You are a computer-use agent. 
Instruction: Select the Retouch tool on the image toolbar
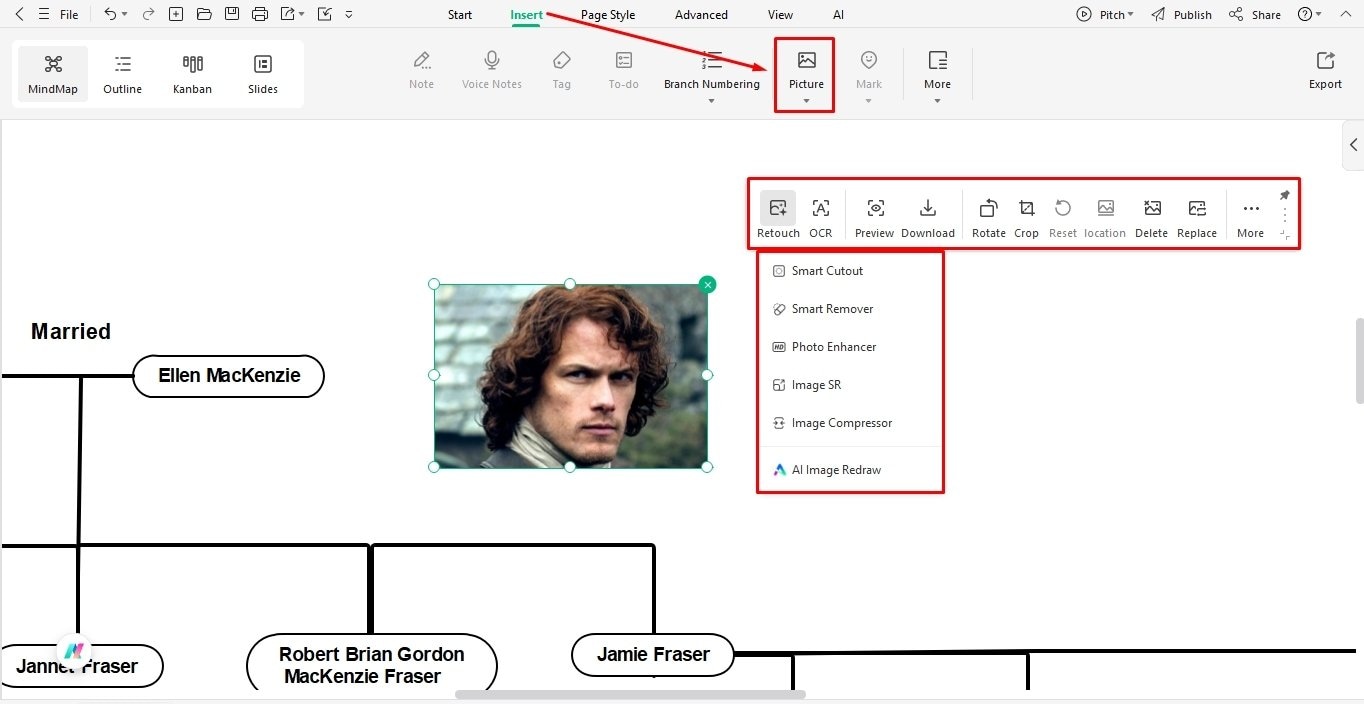point(777,215)
